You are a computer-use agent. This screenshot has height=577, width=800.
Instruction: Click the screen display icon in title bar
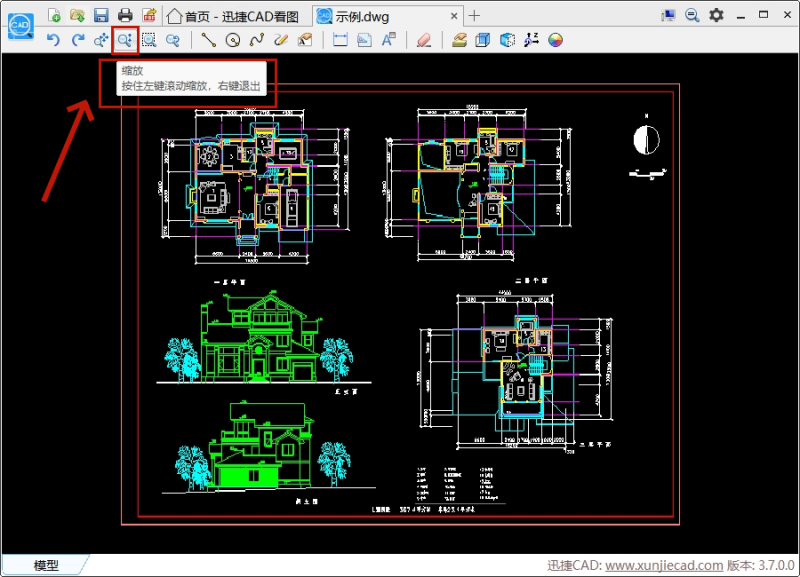pyautogui.click(x=668, y=15)
